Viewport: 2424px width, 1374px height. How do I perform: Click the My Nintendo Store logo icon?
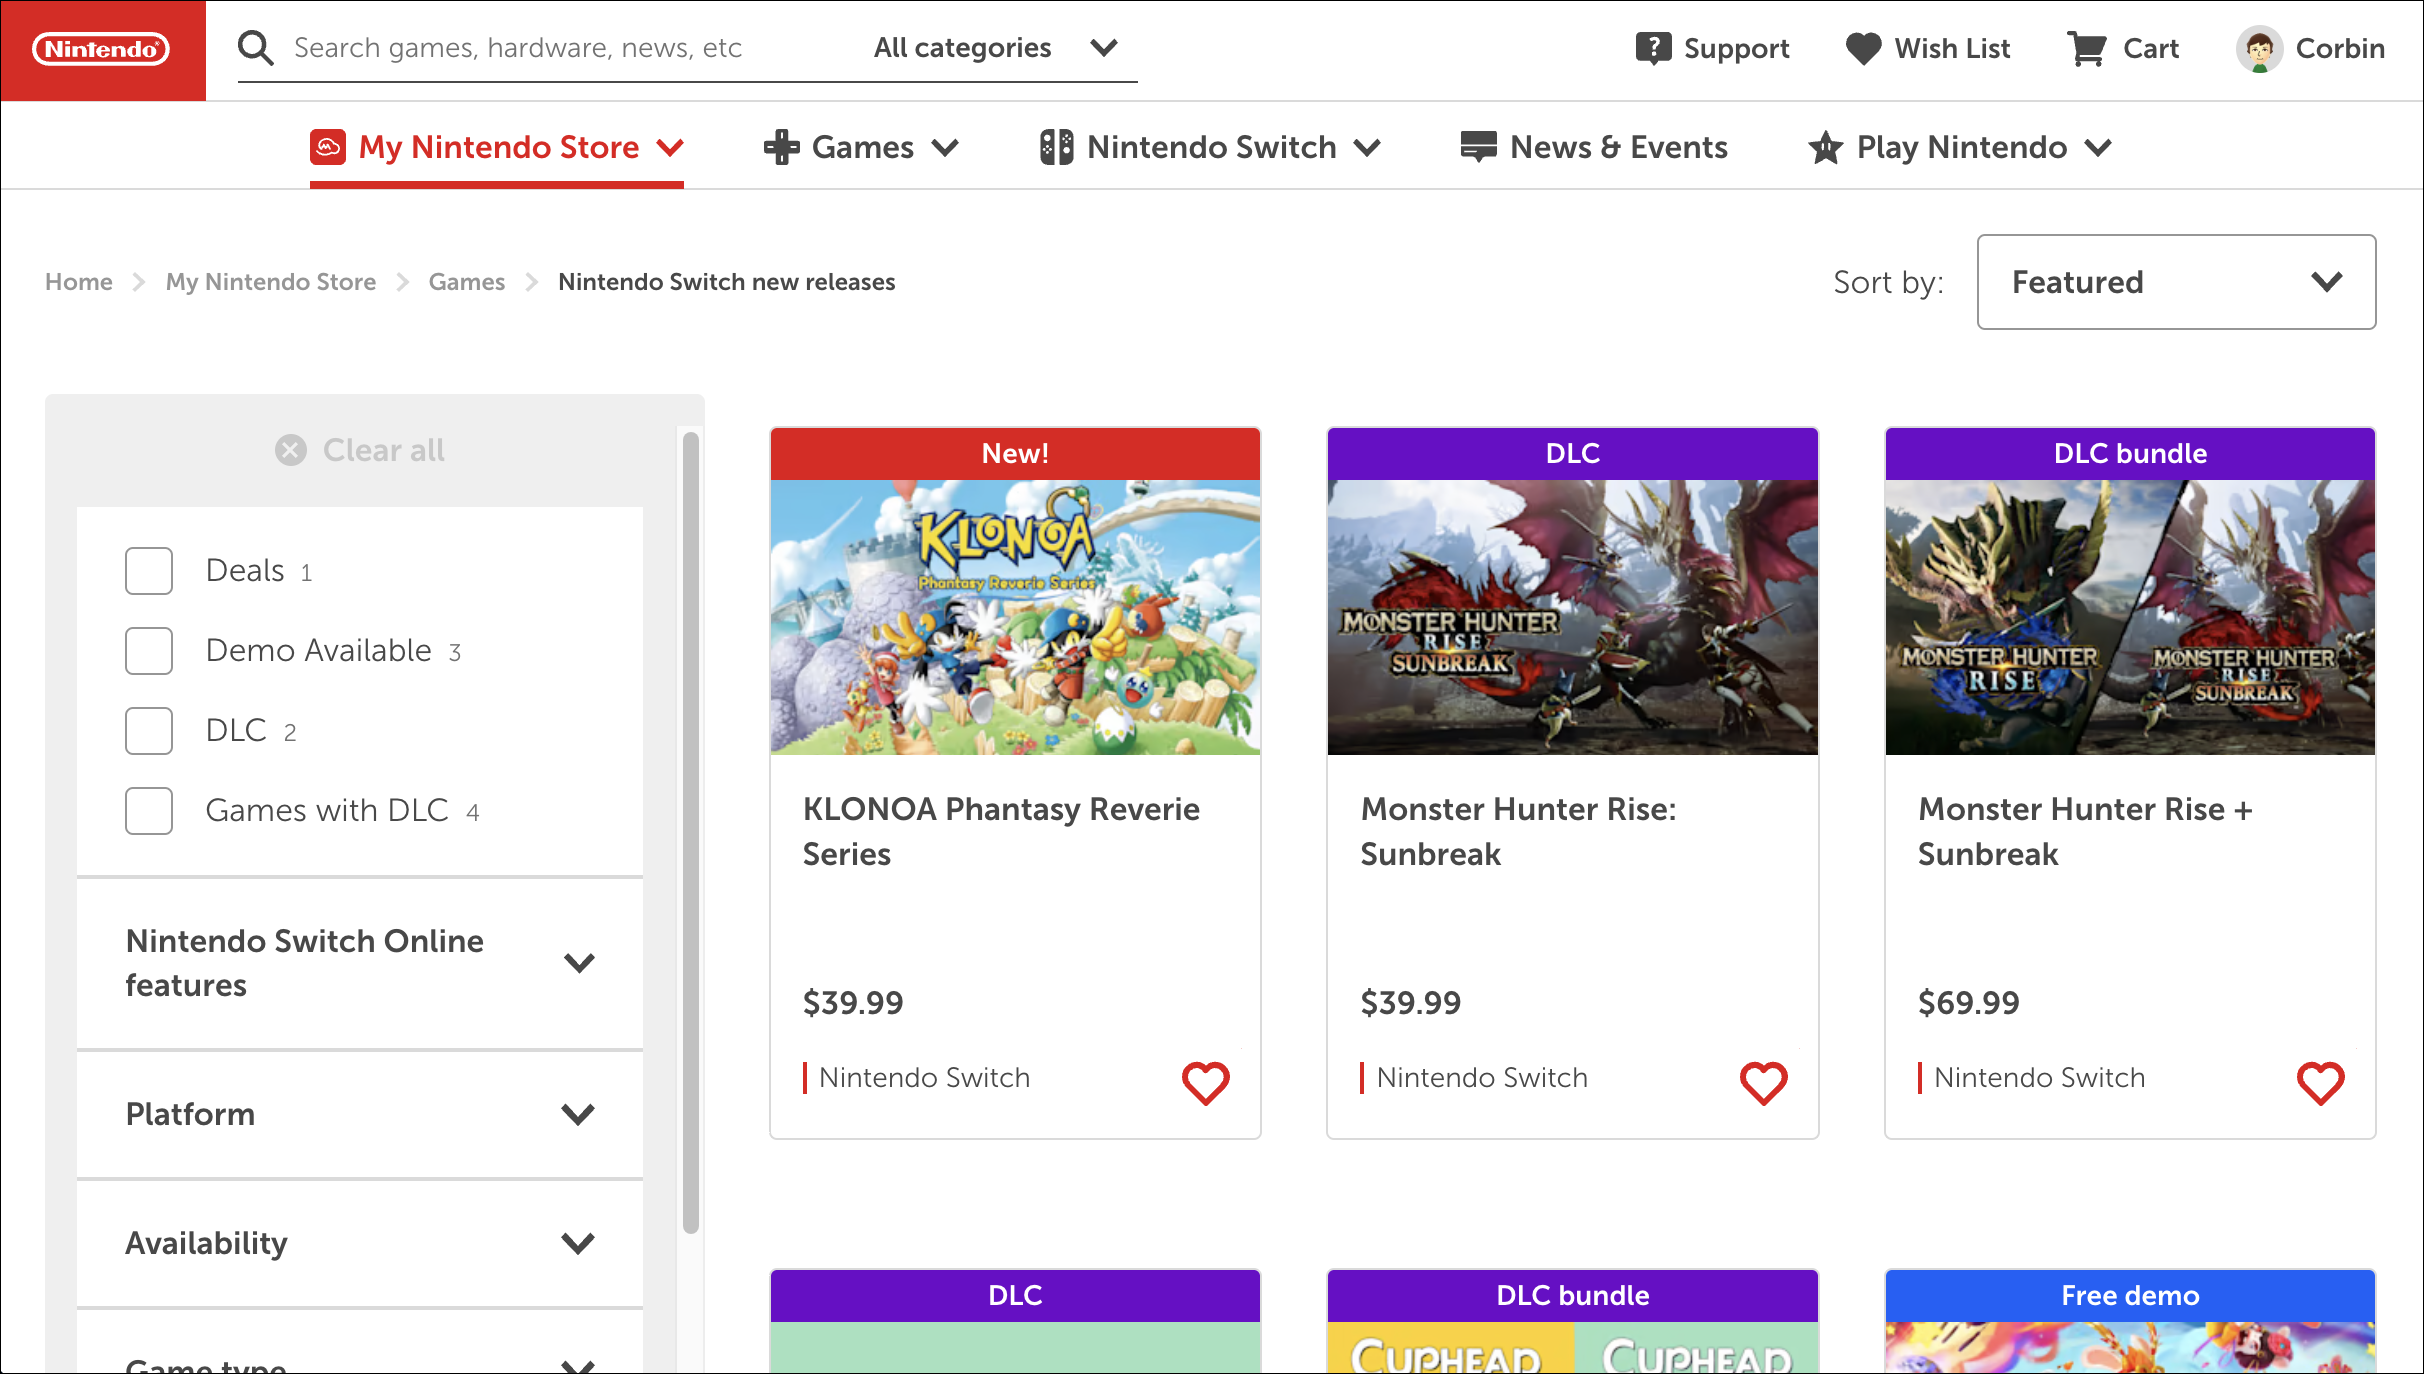[x=326, y=147]
